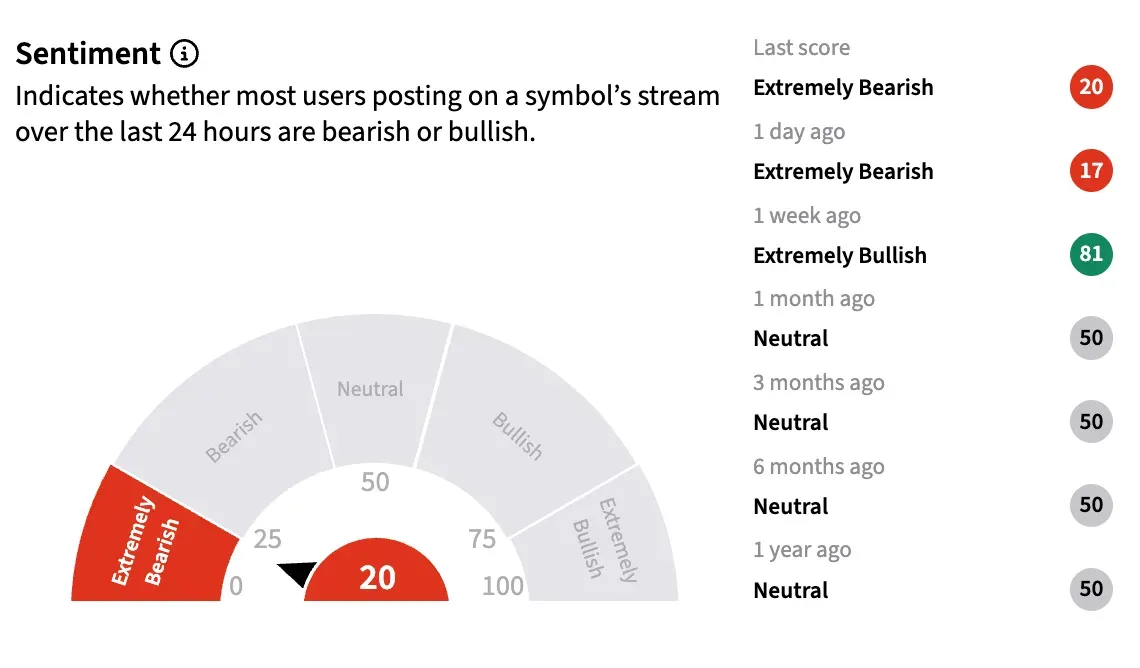The width and height of the screenshot is (1140, 668).
Task: Click the 1 year ago Neutral label
Action: pos(790,590)
